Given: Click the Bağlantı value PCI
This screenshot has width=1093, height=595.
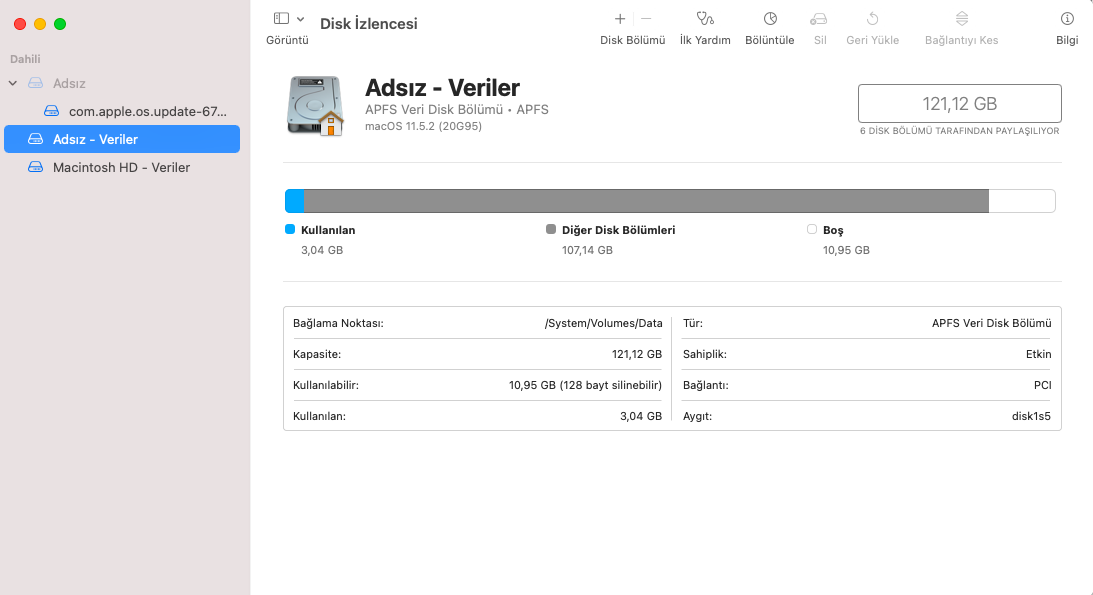Looking at the screenshot, I should 1043,385.
